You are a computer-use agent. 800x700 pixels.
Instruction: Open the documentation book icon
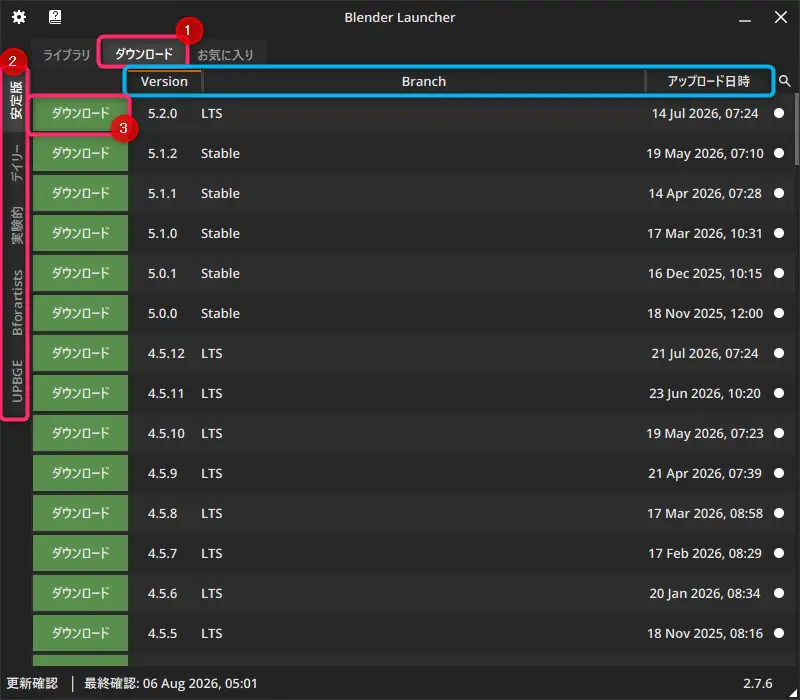(55, 17)
